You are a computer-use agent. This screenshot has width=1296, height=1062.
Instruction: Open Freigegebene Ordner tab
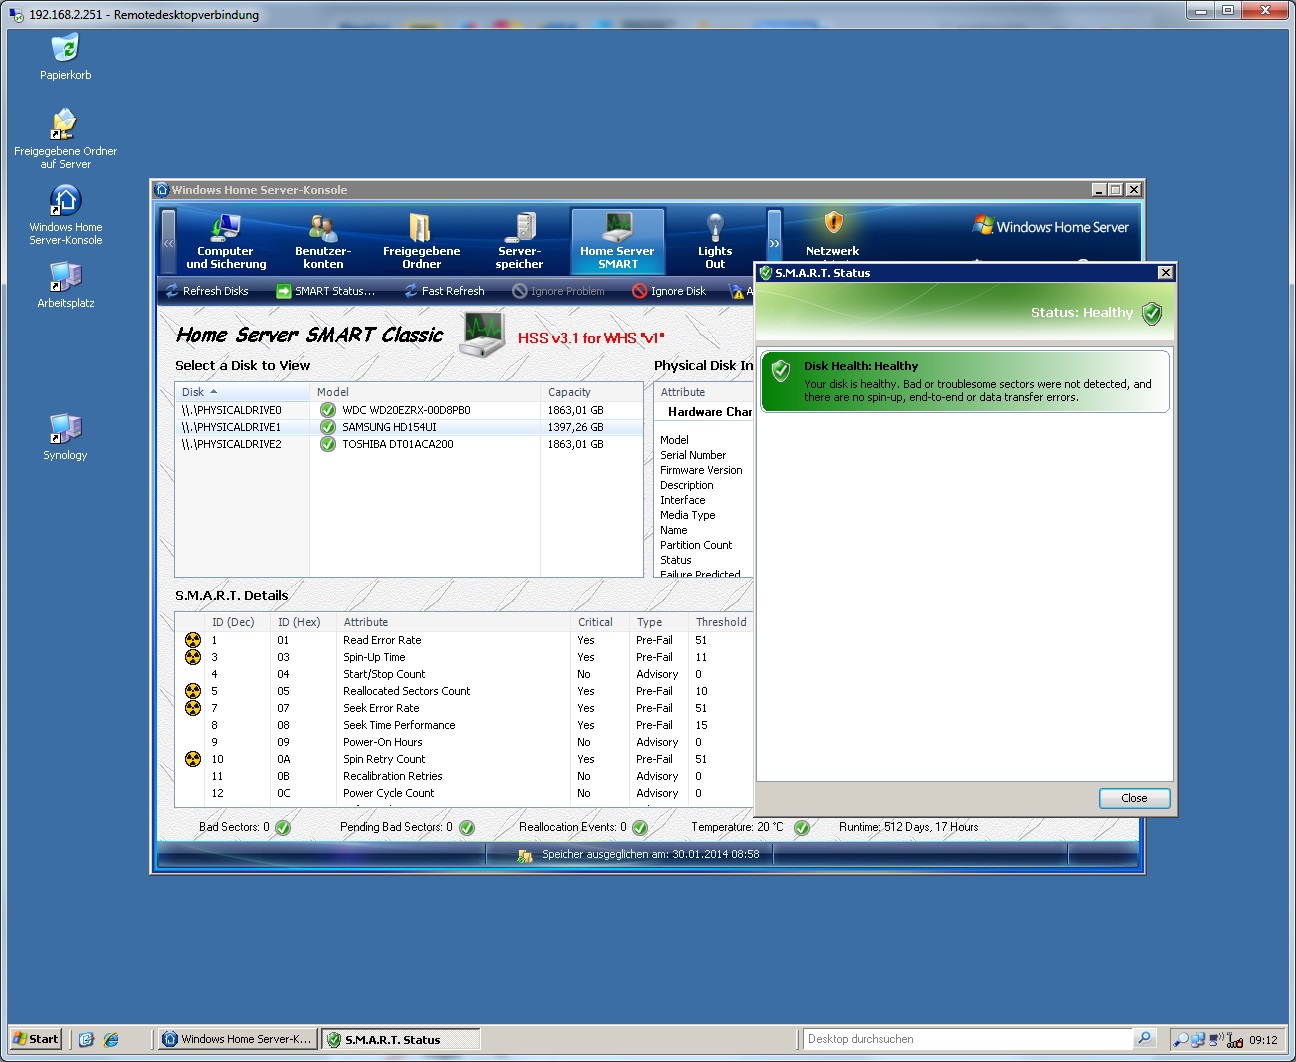pos(421,241)
